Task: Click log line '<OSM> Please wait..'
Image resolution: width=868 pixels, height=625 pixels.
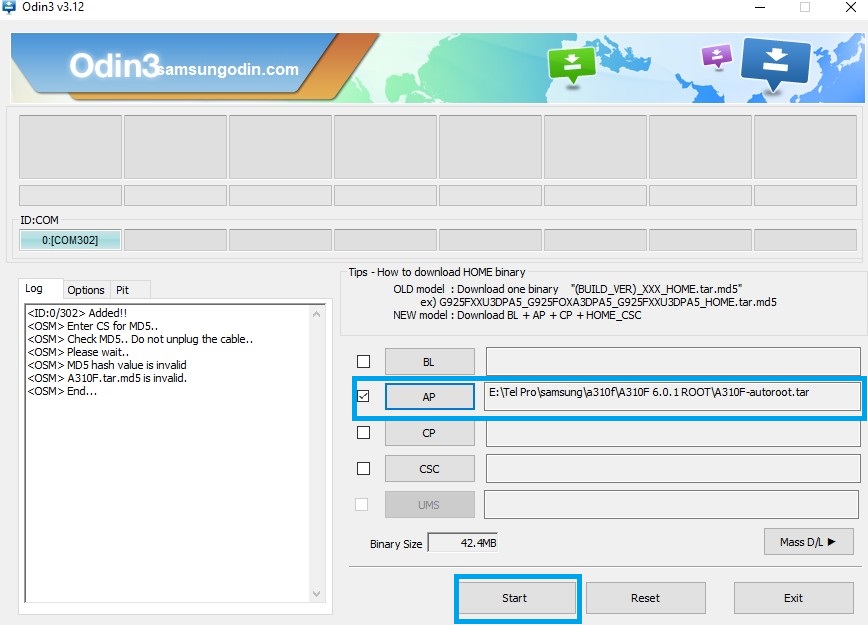Action: 78,352
